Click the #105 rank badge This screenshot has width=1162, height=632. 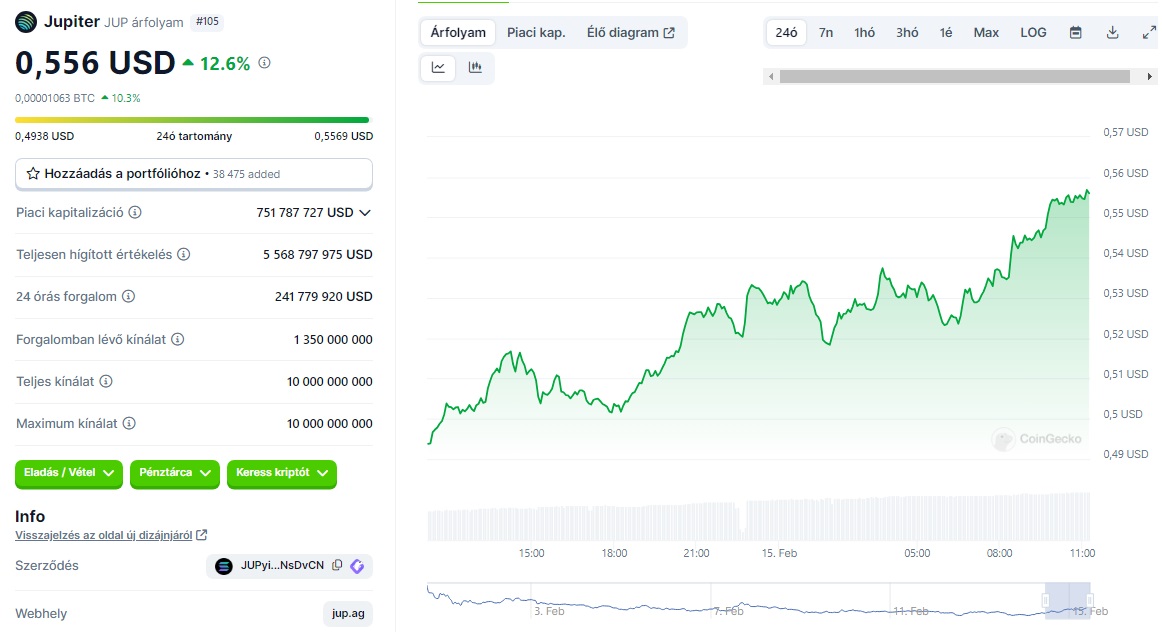(x=207, y=21)
